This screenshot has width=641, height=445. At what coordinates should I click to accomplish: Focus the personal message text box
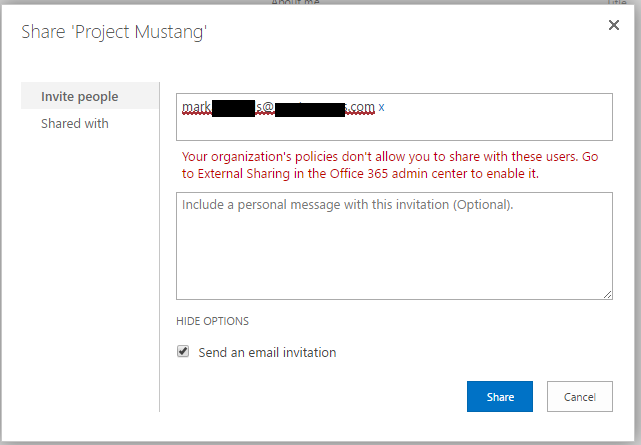[394, 250]
